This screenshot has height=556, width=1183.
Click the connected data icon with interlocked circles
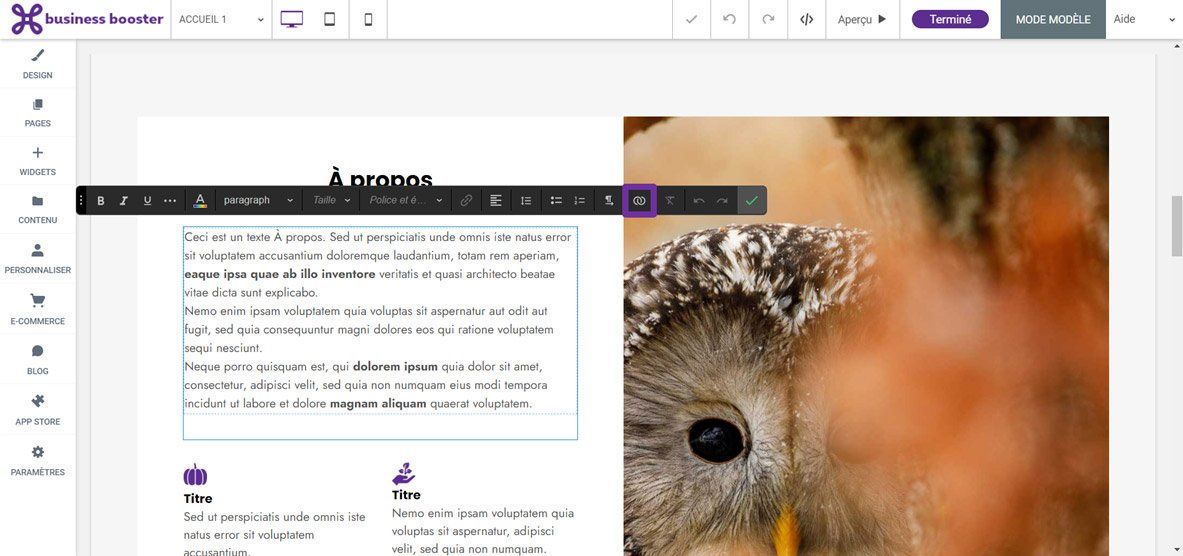pyautogui.click(x=639, y=201)
